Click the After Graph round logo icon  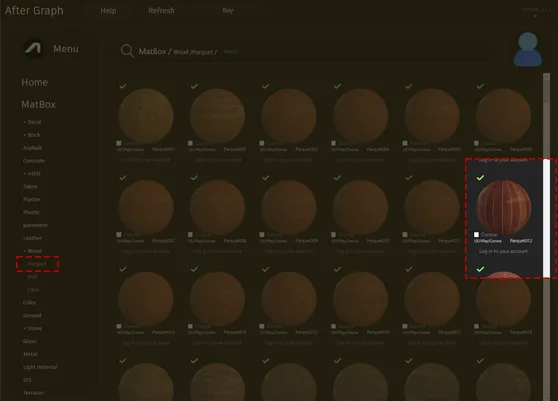click(33, 48)
